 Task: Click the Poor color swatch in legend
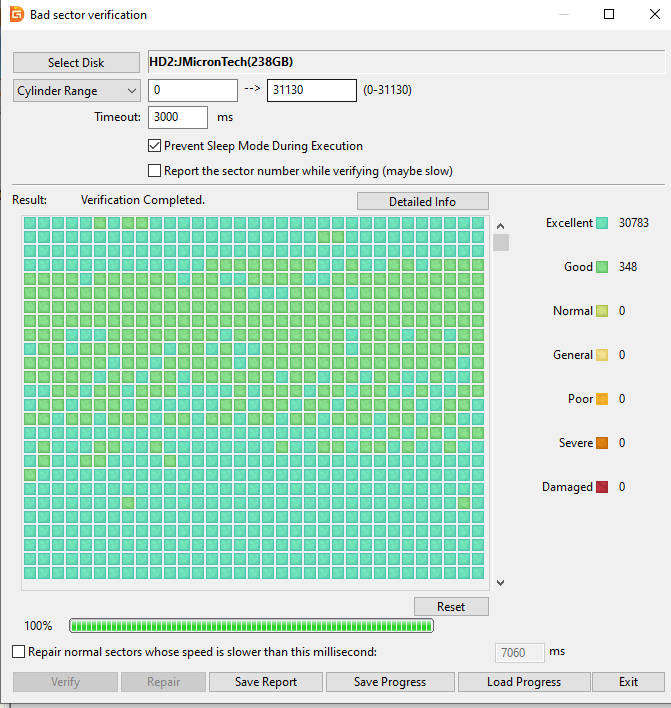pos(602,399)
